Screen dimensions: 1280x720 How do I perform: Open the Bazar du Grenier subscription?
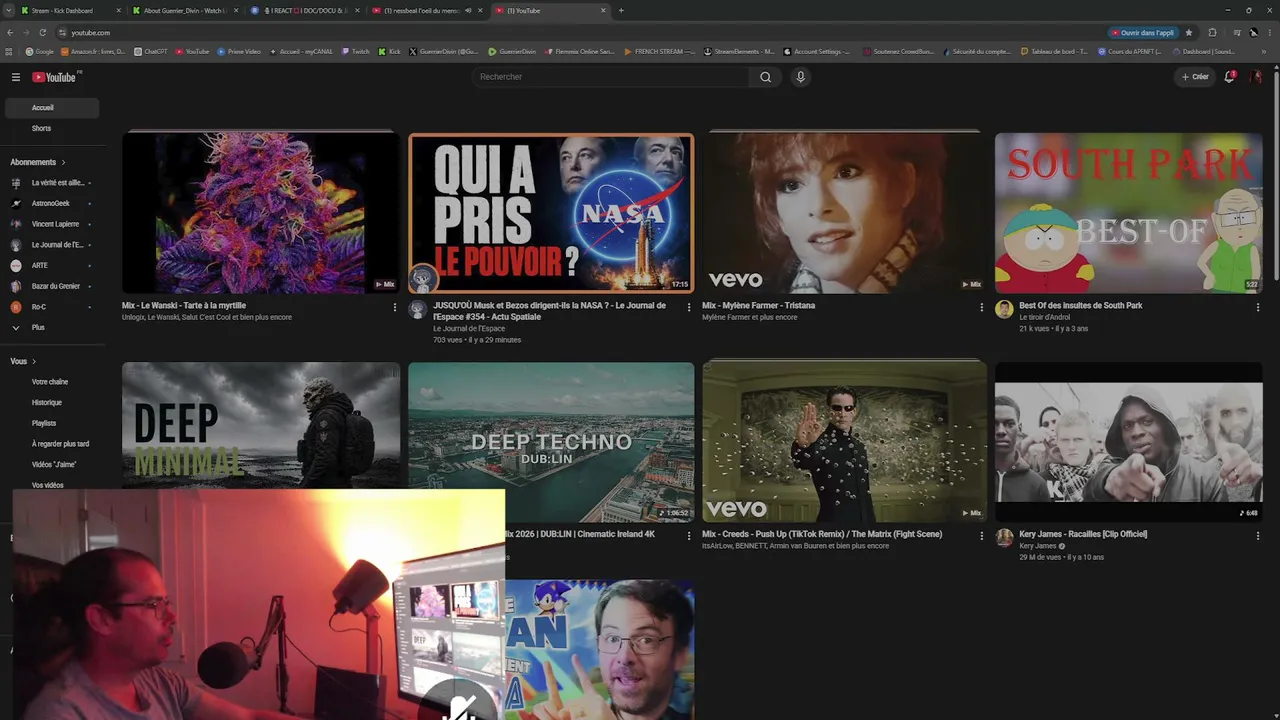point(52,286)
